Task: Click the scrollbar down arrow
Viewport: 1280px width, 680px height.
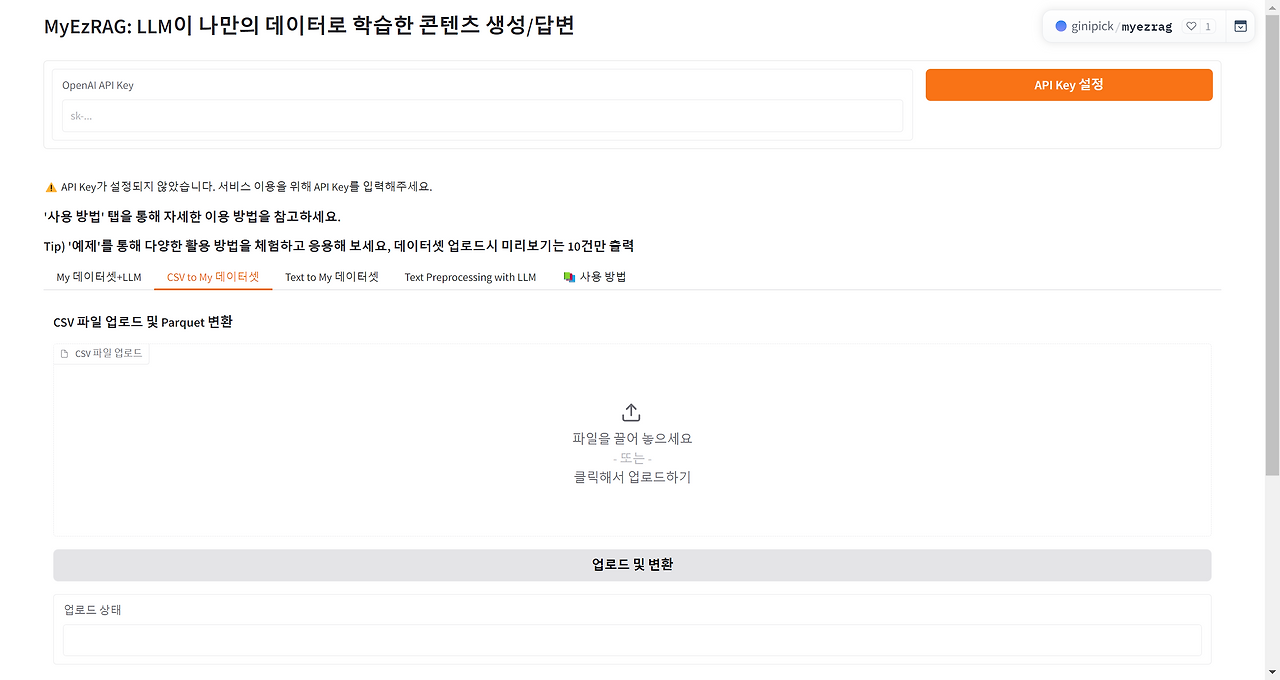Action: tap(1272, 672)
